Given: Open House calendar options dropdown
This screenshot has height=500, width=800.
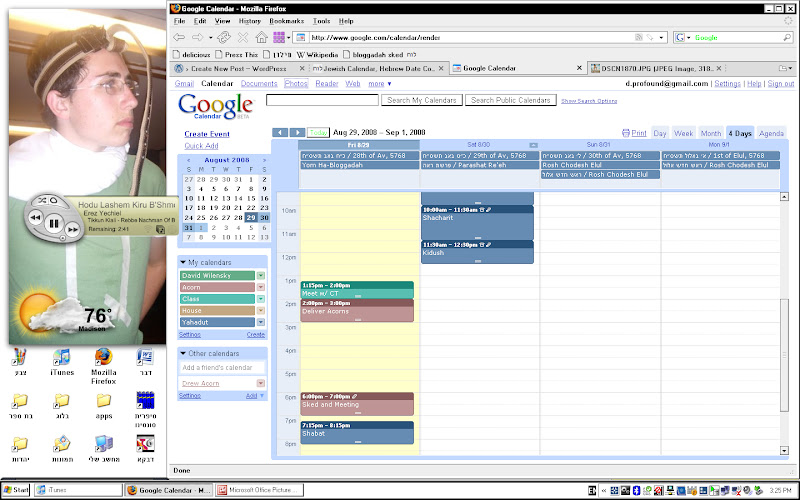Looking at the screenshot, I should [x=261, y=311].
